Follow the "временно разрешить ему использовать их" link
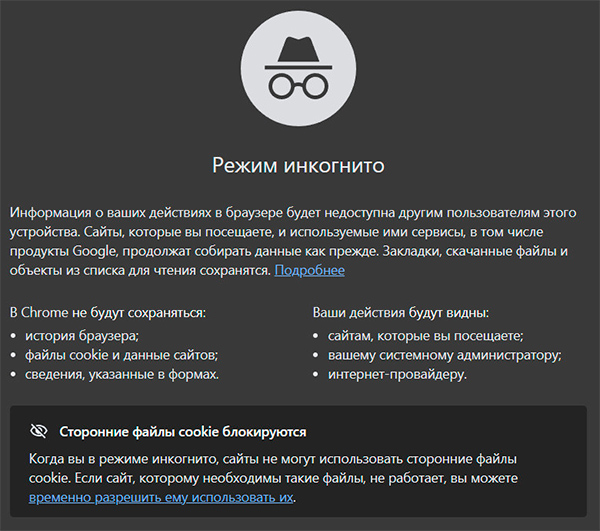The width and height of the screenshot is (600, 531). [x=161, y=496]
